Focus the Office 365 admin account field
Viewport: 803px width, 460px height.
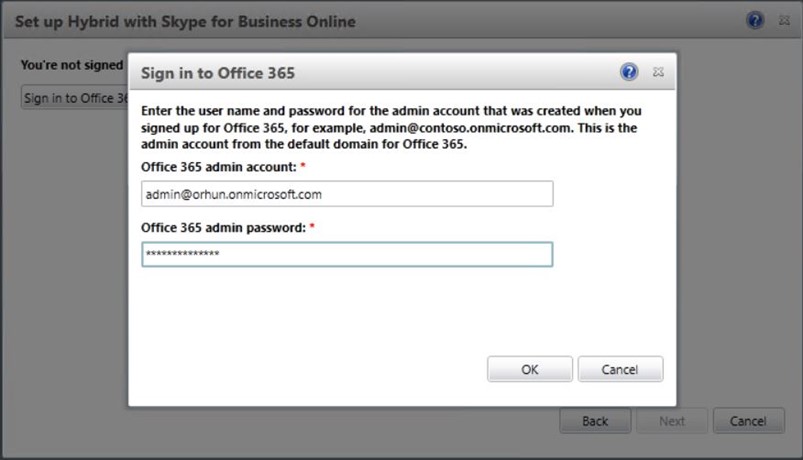click(347, 194)
